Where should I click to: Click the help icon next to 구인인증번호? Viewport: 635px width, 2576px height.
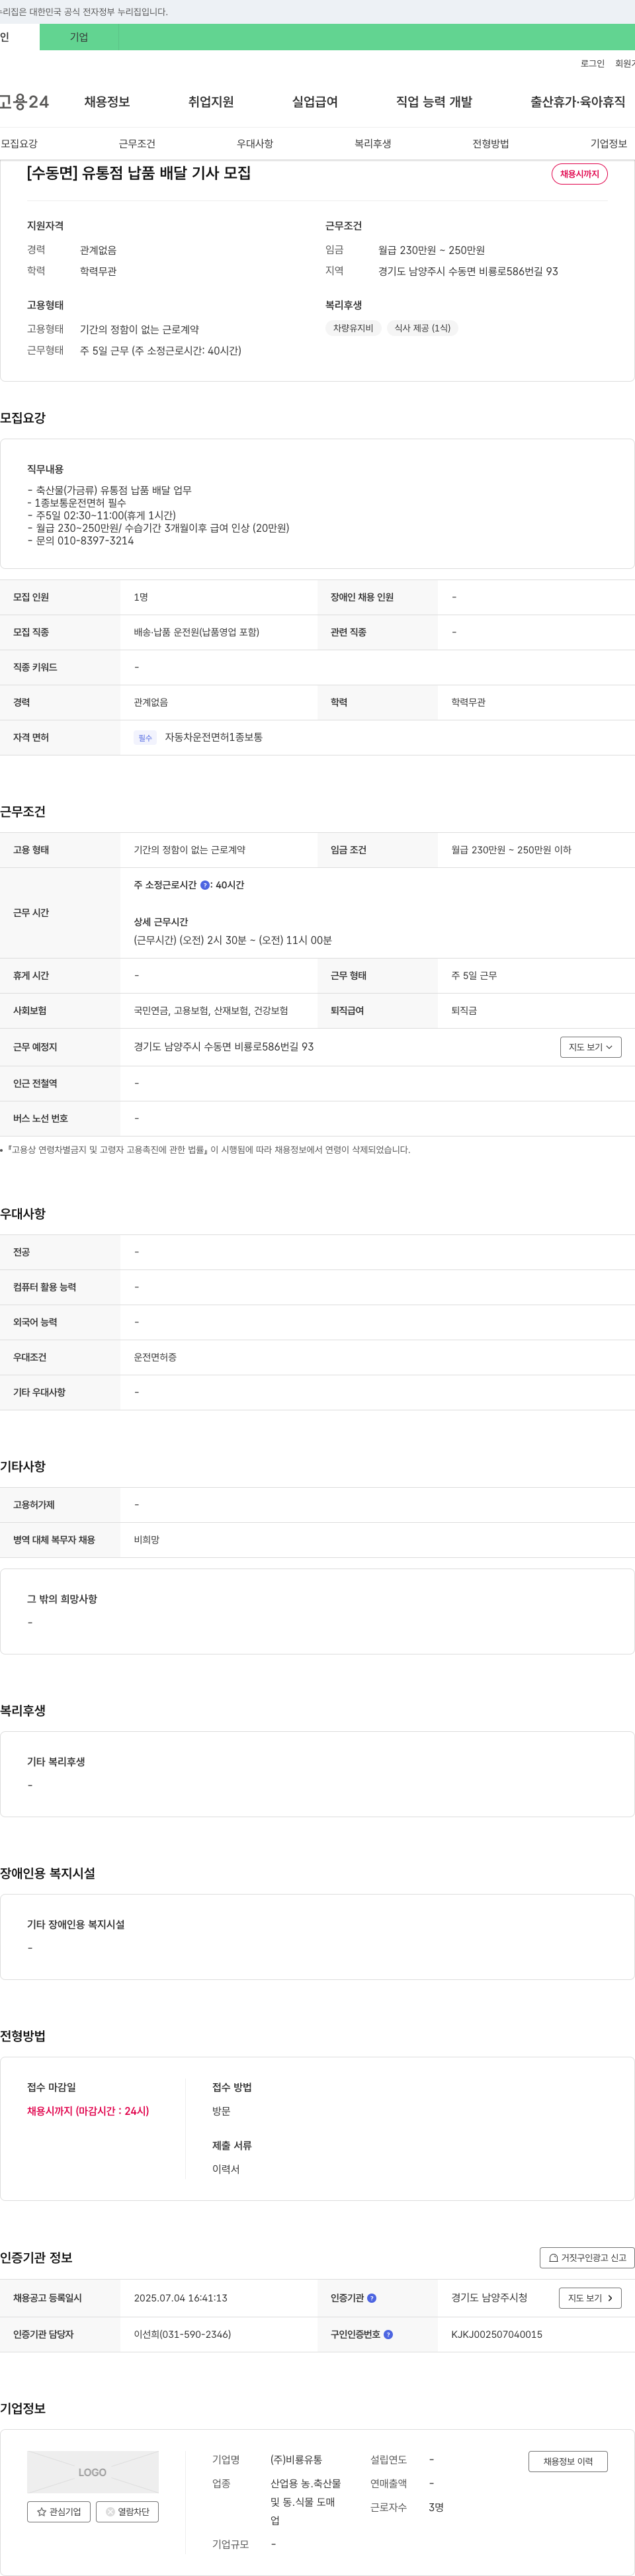[x=388, y=2334]
